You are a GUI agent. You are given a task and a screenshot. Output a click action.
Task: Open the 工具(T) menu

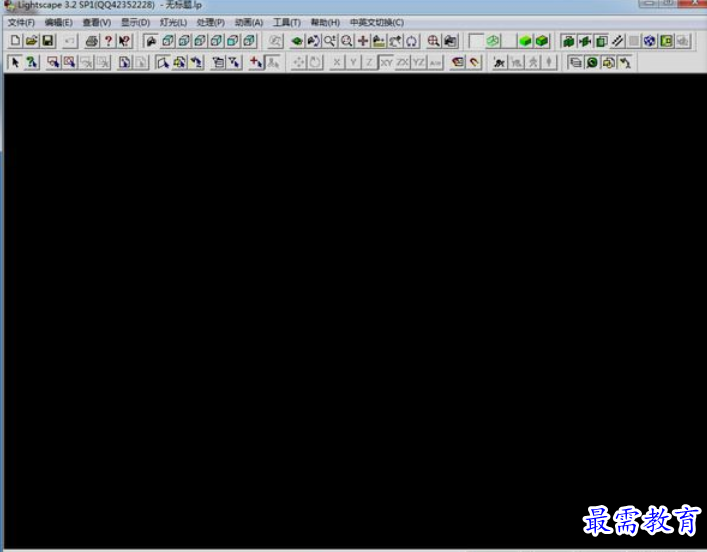pos(287,23)
